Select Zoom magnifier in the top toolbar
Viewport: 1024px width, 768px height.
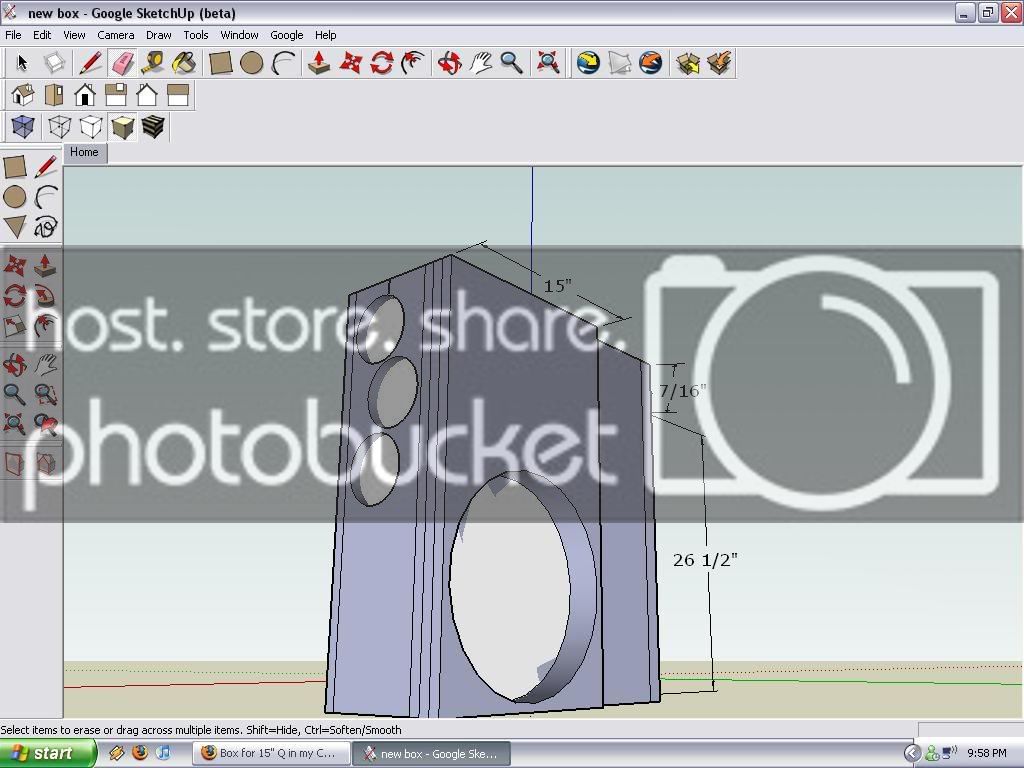[x=511, y=63]
